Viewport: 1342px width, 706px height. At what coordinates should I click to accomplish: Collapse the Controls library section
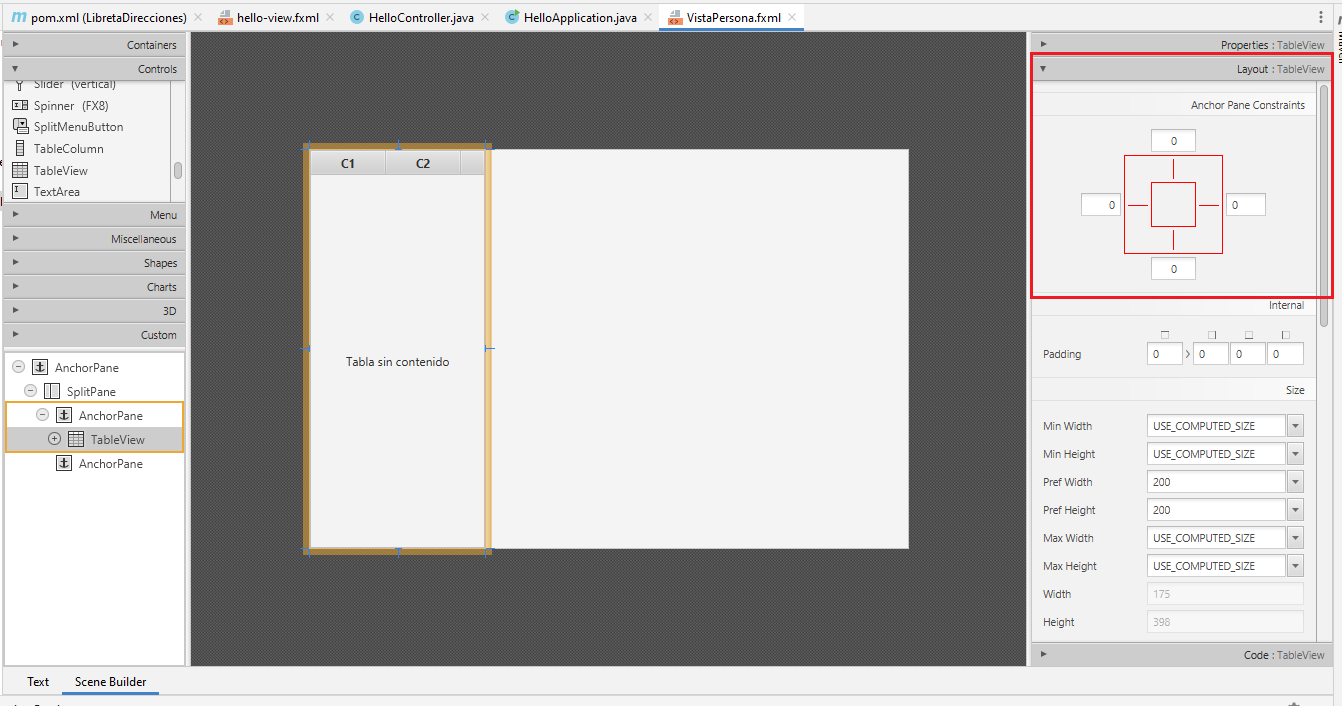tap(93, 69)
